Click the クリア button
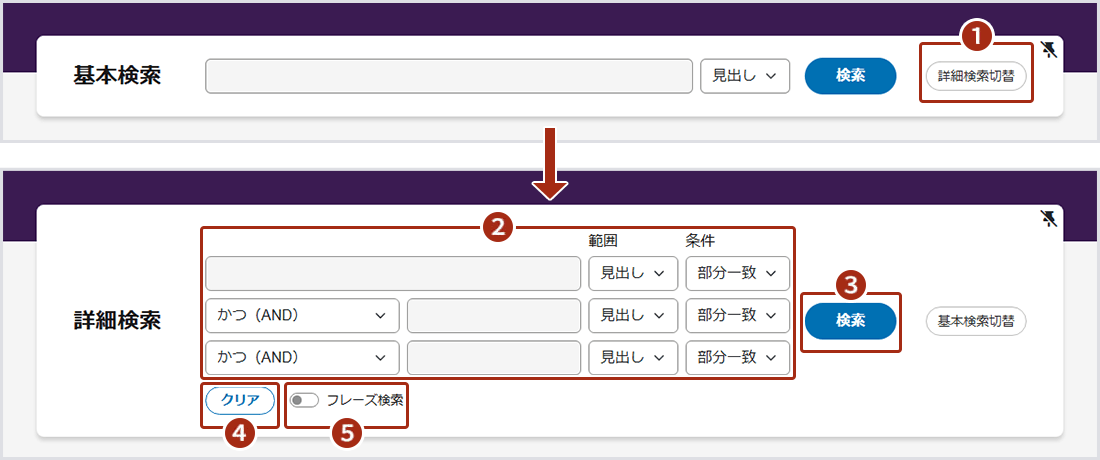 (x=240, y=400)
